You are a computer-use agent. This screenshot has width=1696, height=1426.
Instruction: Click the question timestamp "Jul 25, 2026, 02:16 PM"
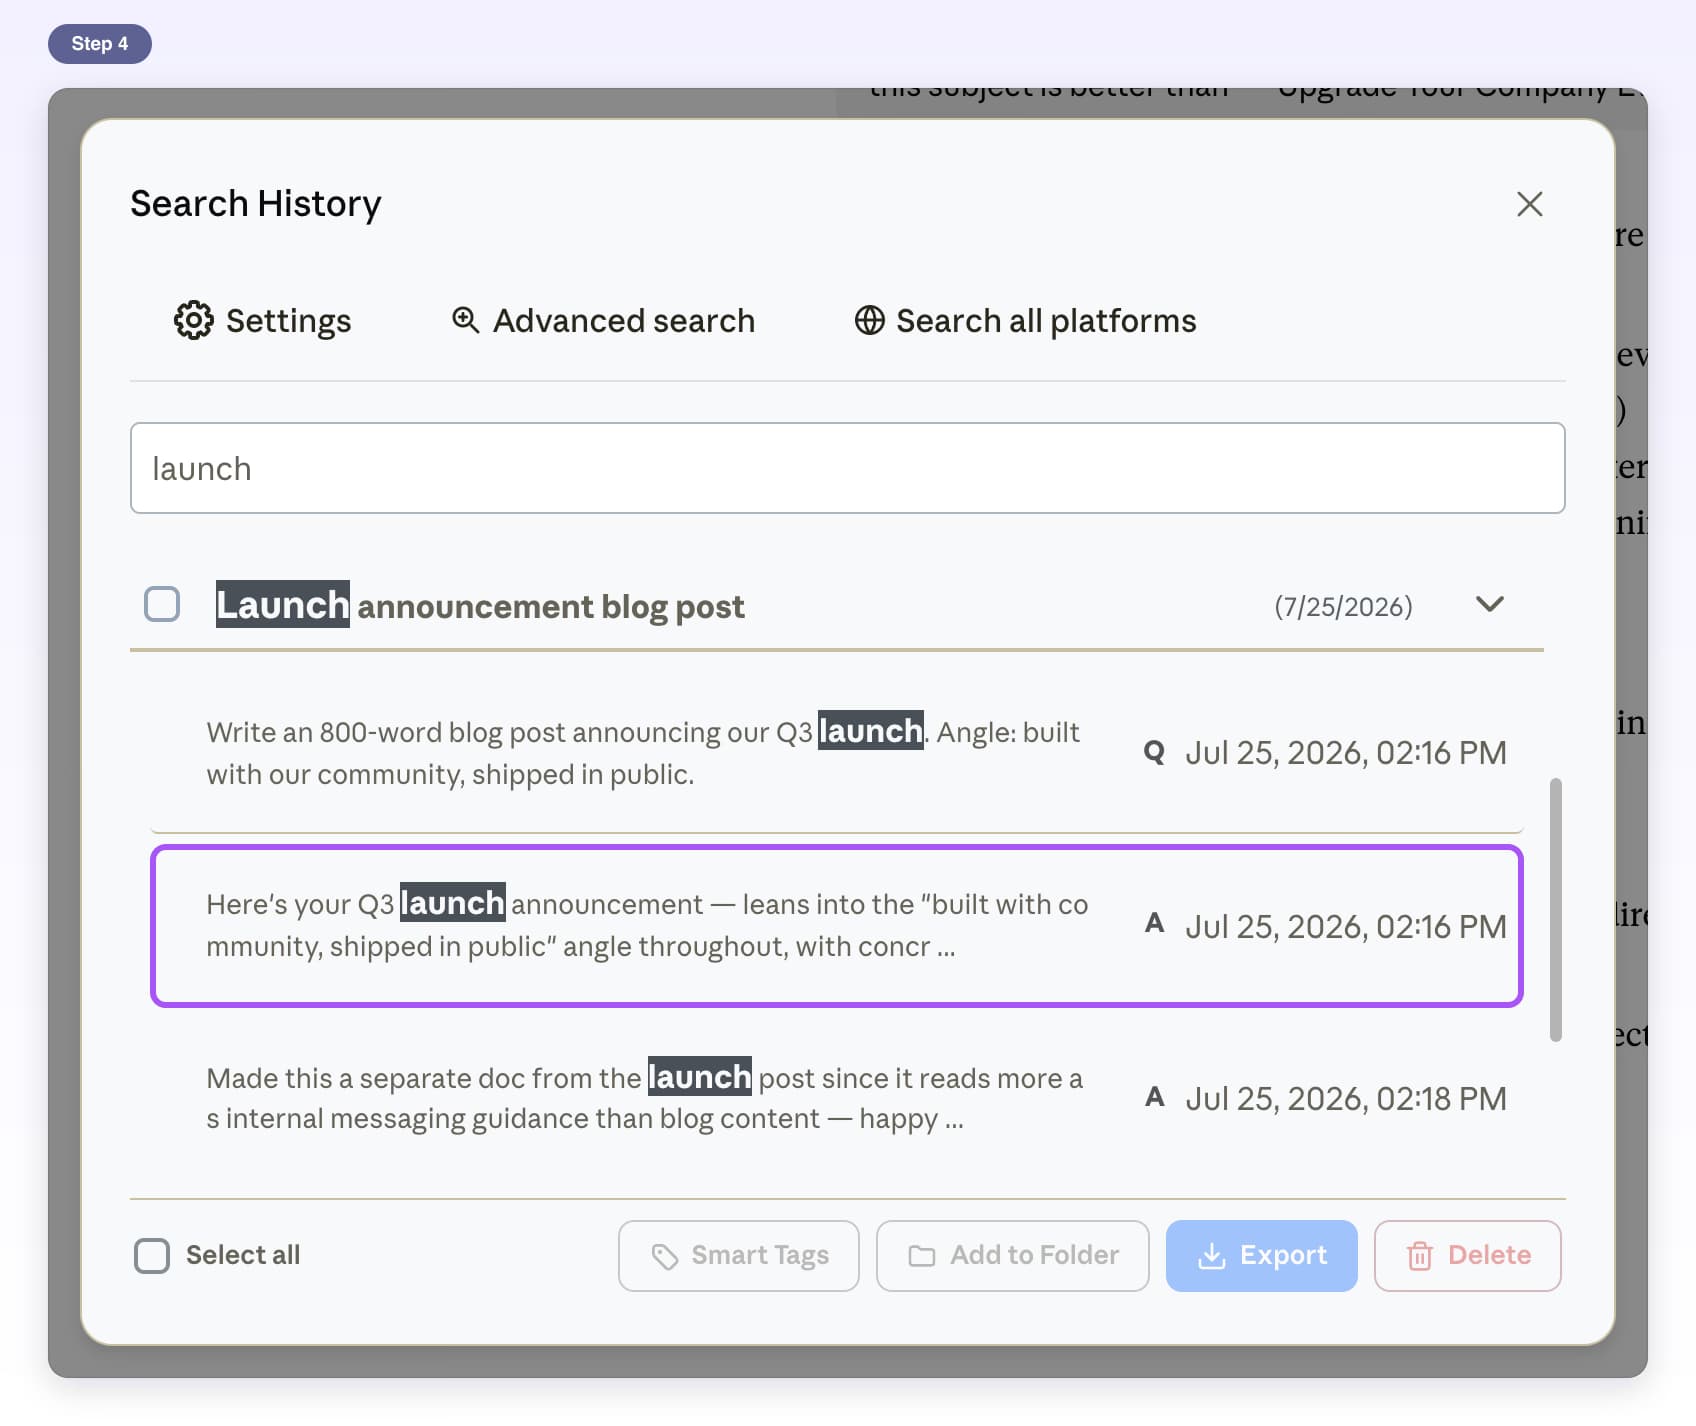[x=1345, y=753]
